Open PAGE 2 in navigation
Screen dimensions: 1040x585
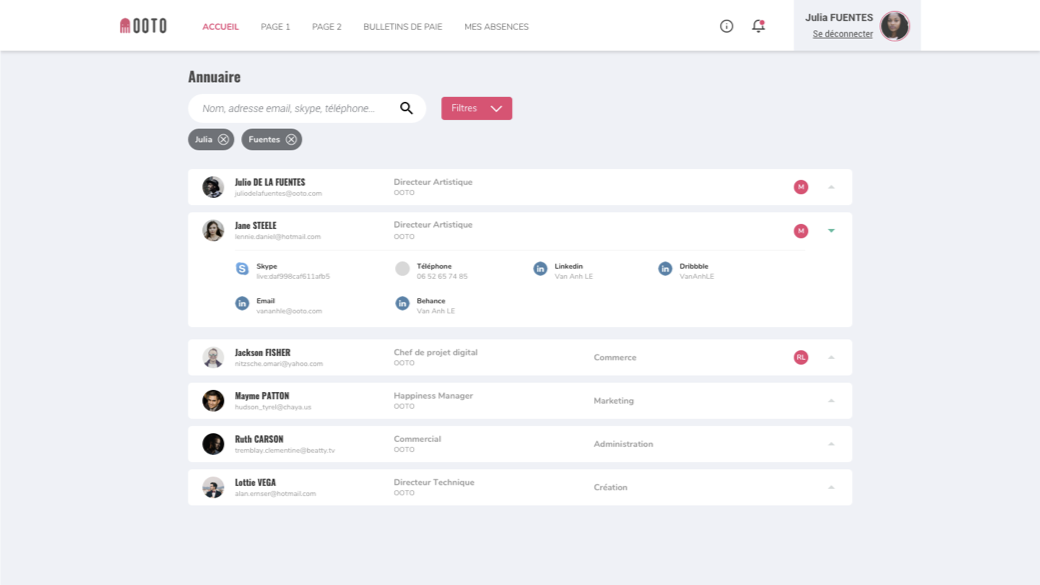tap(326, 27)
